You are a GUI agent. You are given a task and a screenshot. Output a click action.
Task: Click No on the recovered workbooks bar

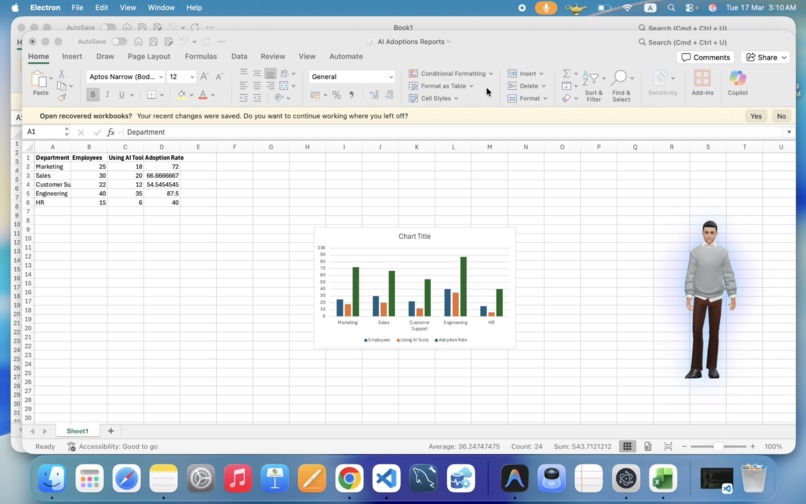tap(781, 116)
